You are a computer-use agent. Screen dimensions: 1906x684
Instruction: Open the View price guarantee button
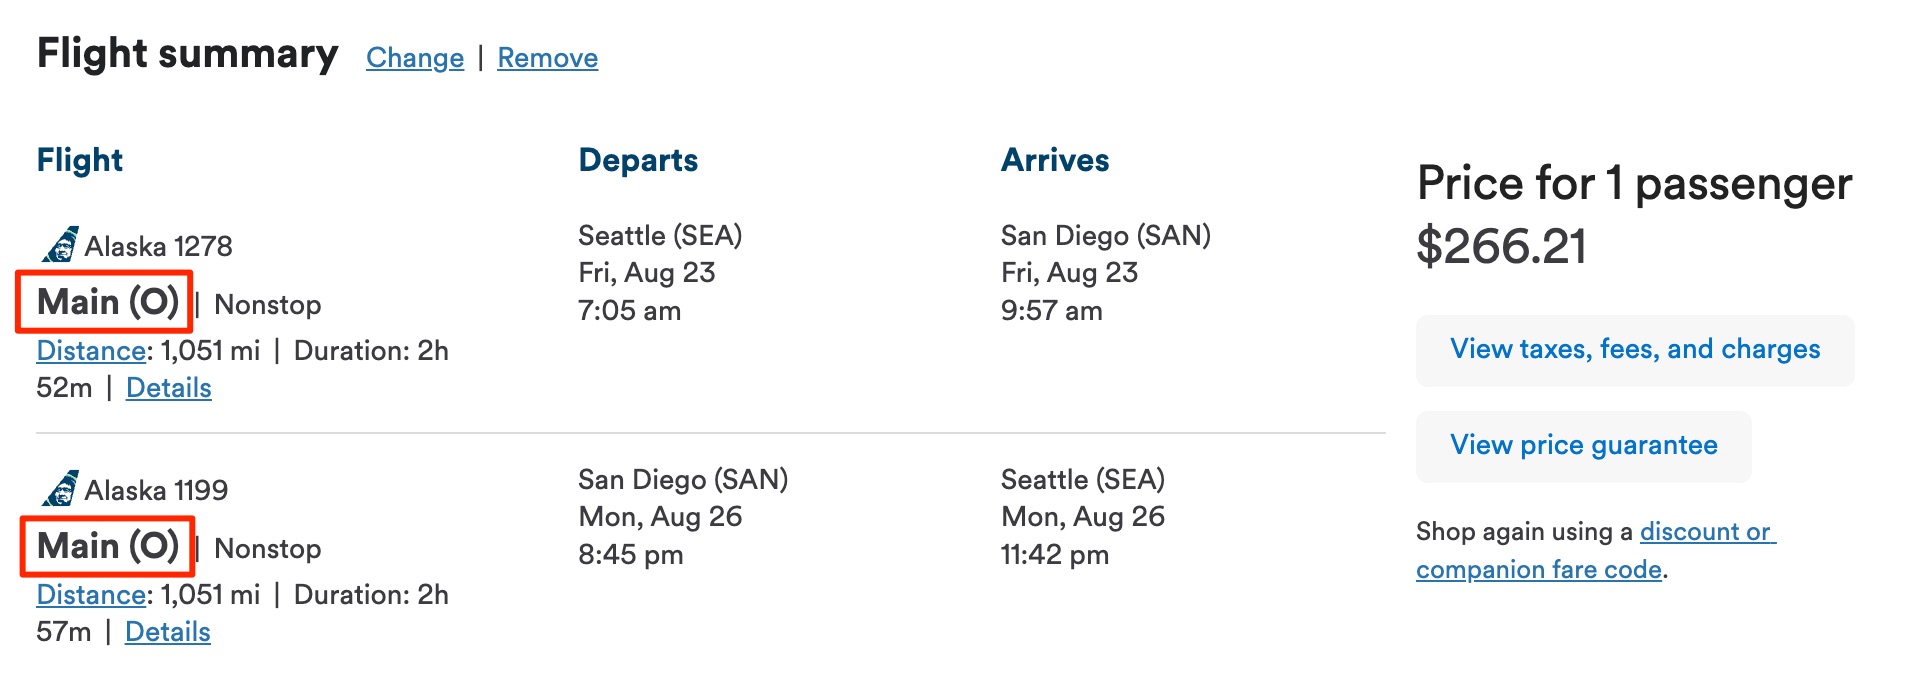click(1583, 446)
